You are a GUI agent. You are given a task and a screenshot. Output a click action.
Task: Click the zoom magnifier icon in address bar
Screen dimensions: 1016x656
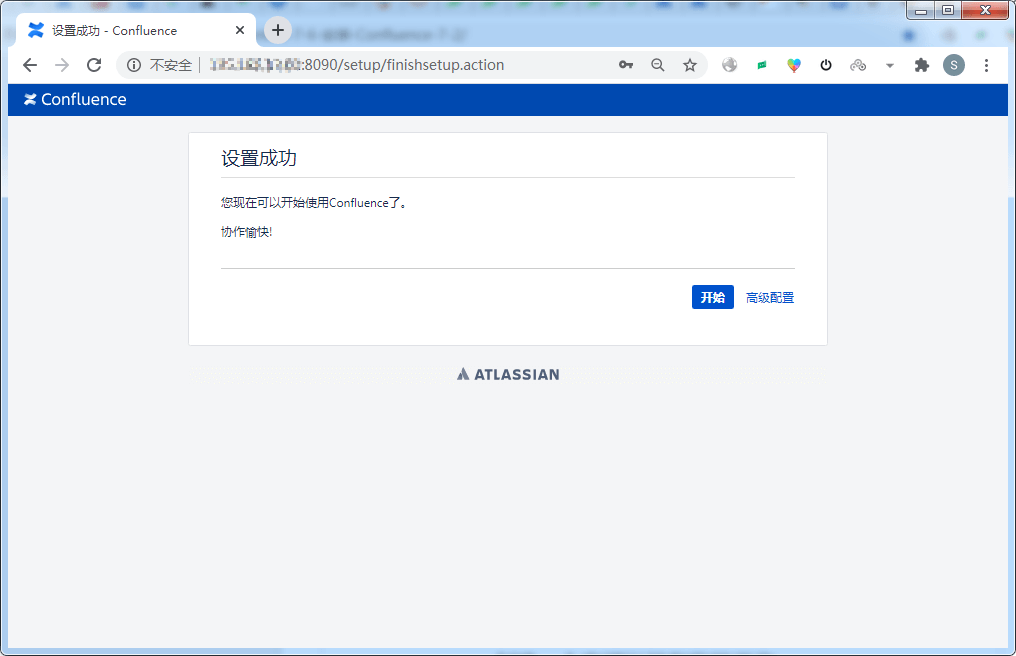pyautogui.click(x=658, y=65)
